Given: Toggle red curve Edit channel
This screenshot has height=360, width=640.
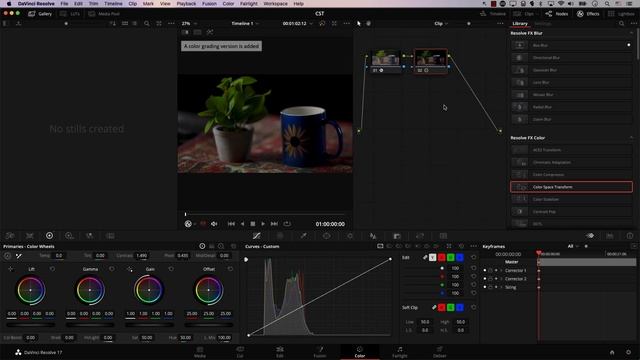Looking at the screenshot, I should point(442,258).
